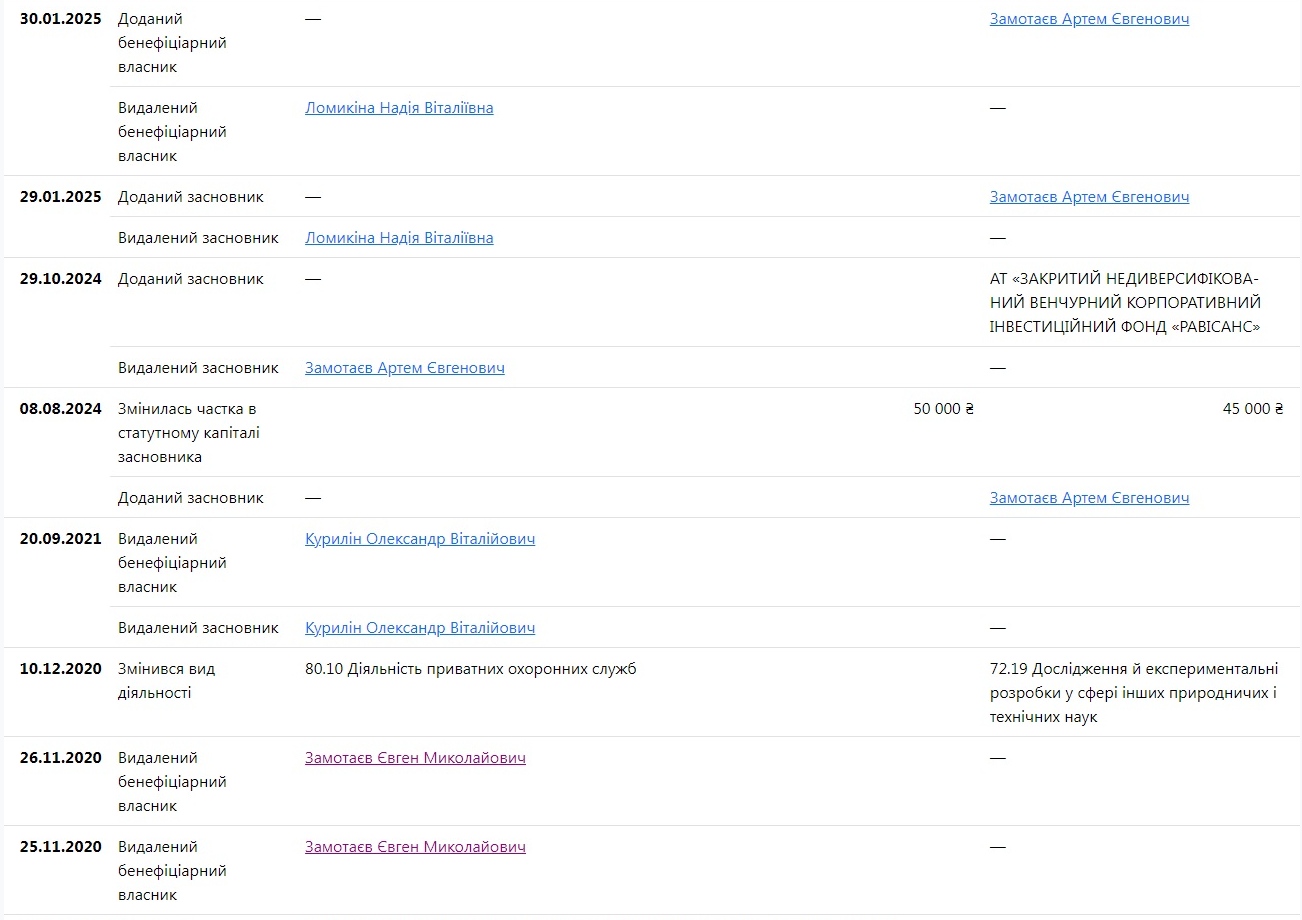The height and width of the screenshot is (920, 1302).
Task: Open Замотаєв Артем link in 30.01.2025 row
Action: pos(1089,19)
